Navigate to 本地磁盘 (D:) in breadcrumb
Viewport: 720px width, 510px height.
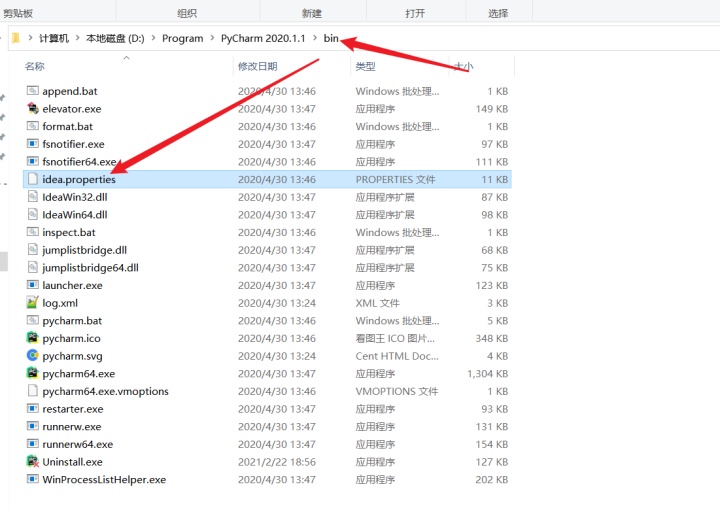click(115, 38)
